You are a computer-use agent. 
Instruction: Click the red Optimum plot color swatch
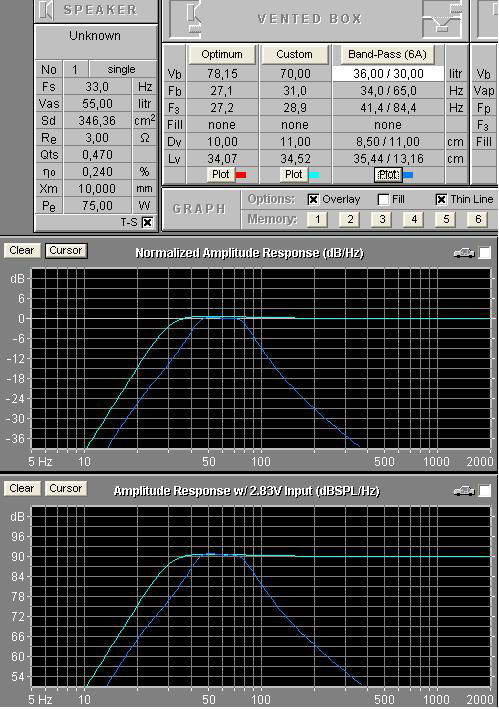[x=241, y=175]
